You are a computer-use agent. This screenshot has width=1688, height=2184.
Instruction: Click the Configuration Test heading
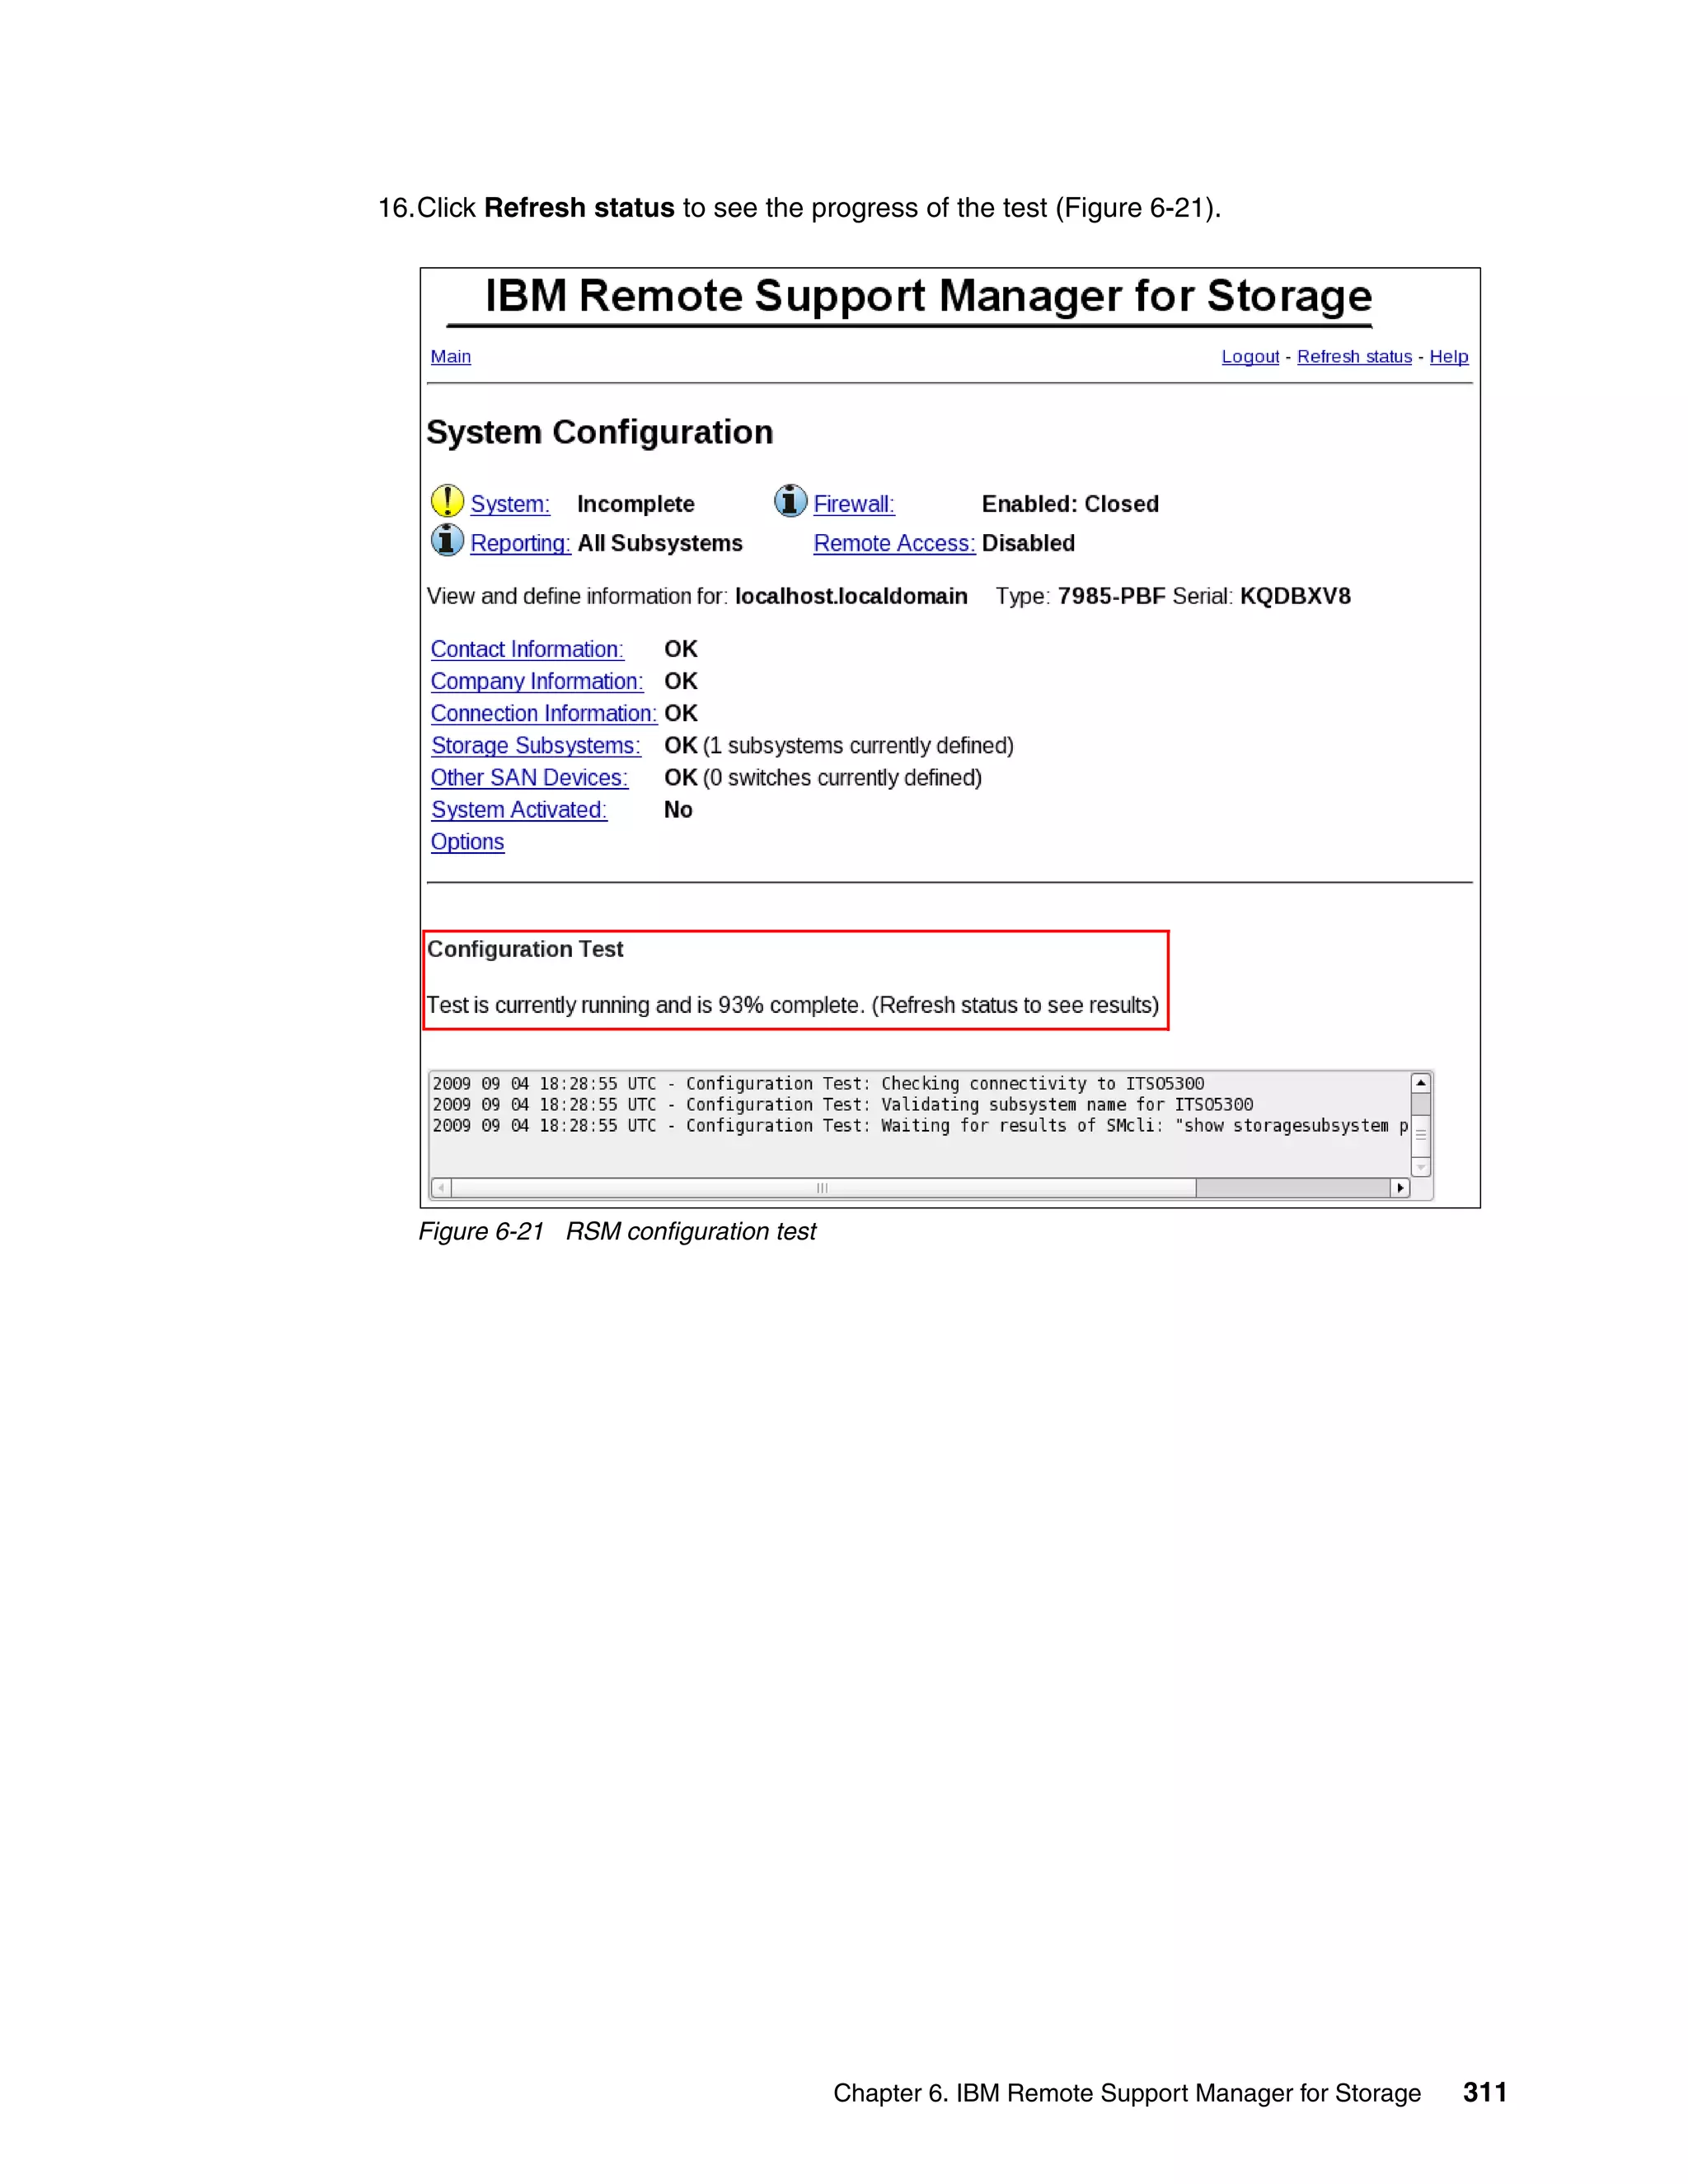click(x=525, y=949)
